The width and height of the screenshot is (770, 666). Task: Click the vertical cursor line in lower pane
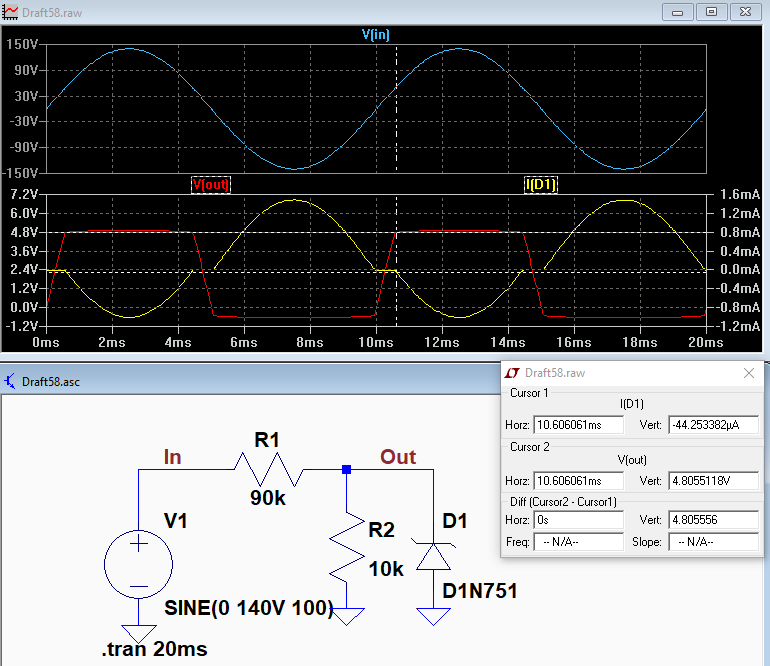[x=396, y=260]
